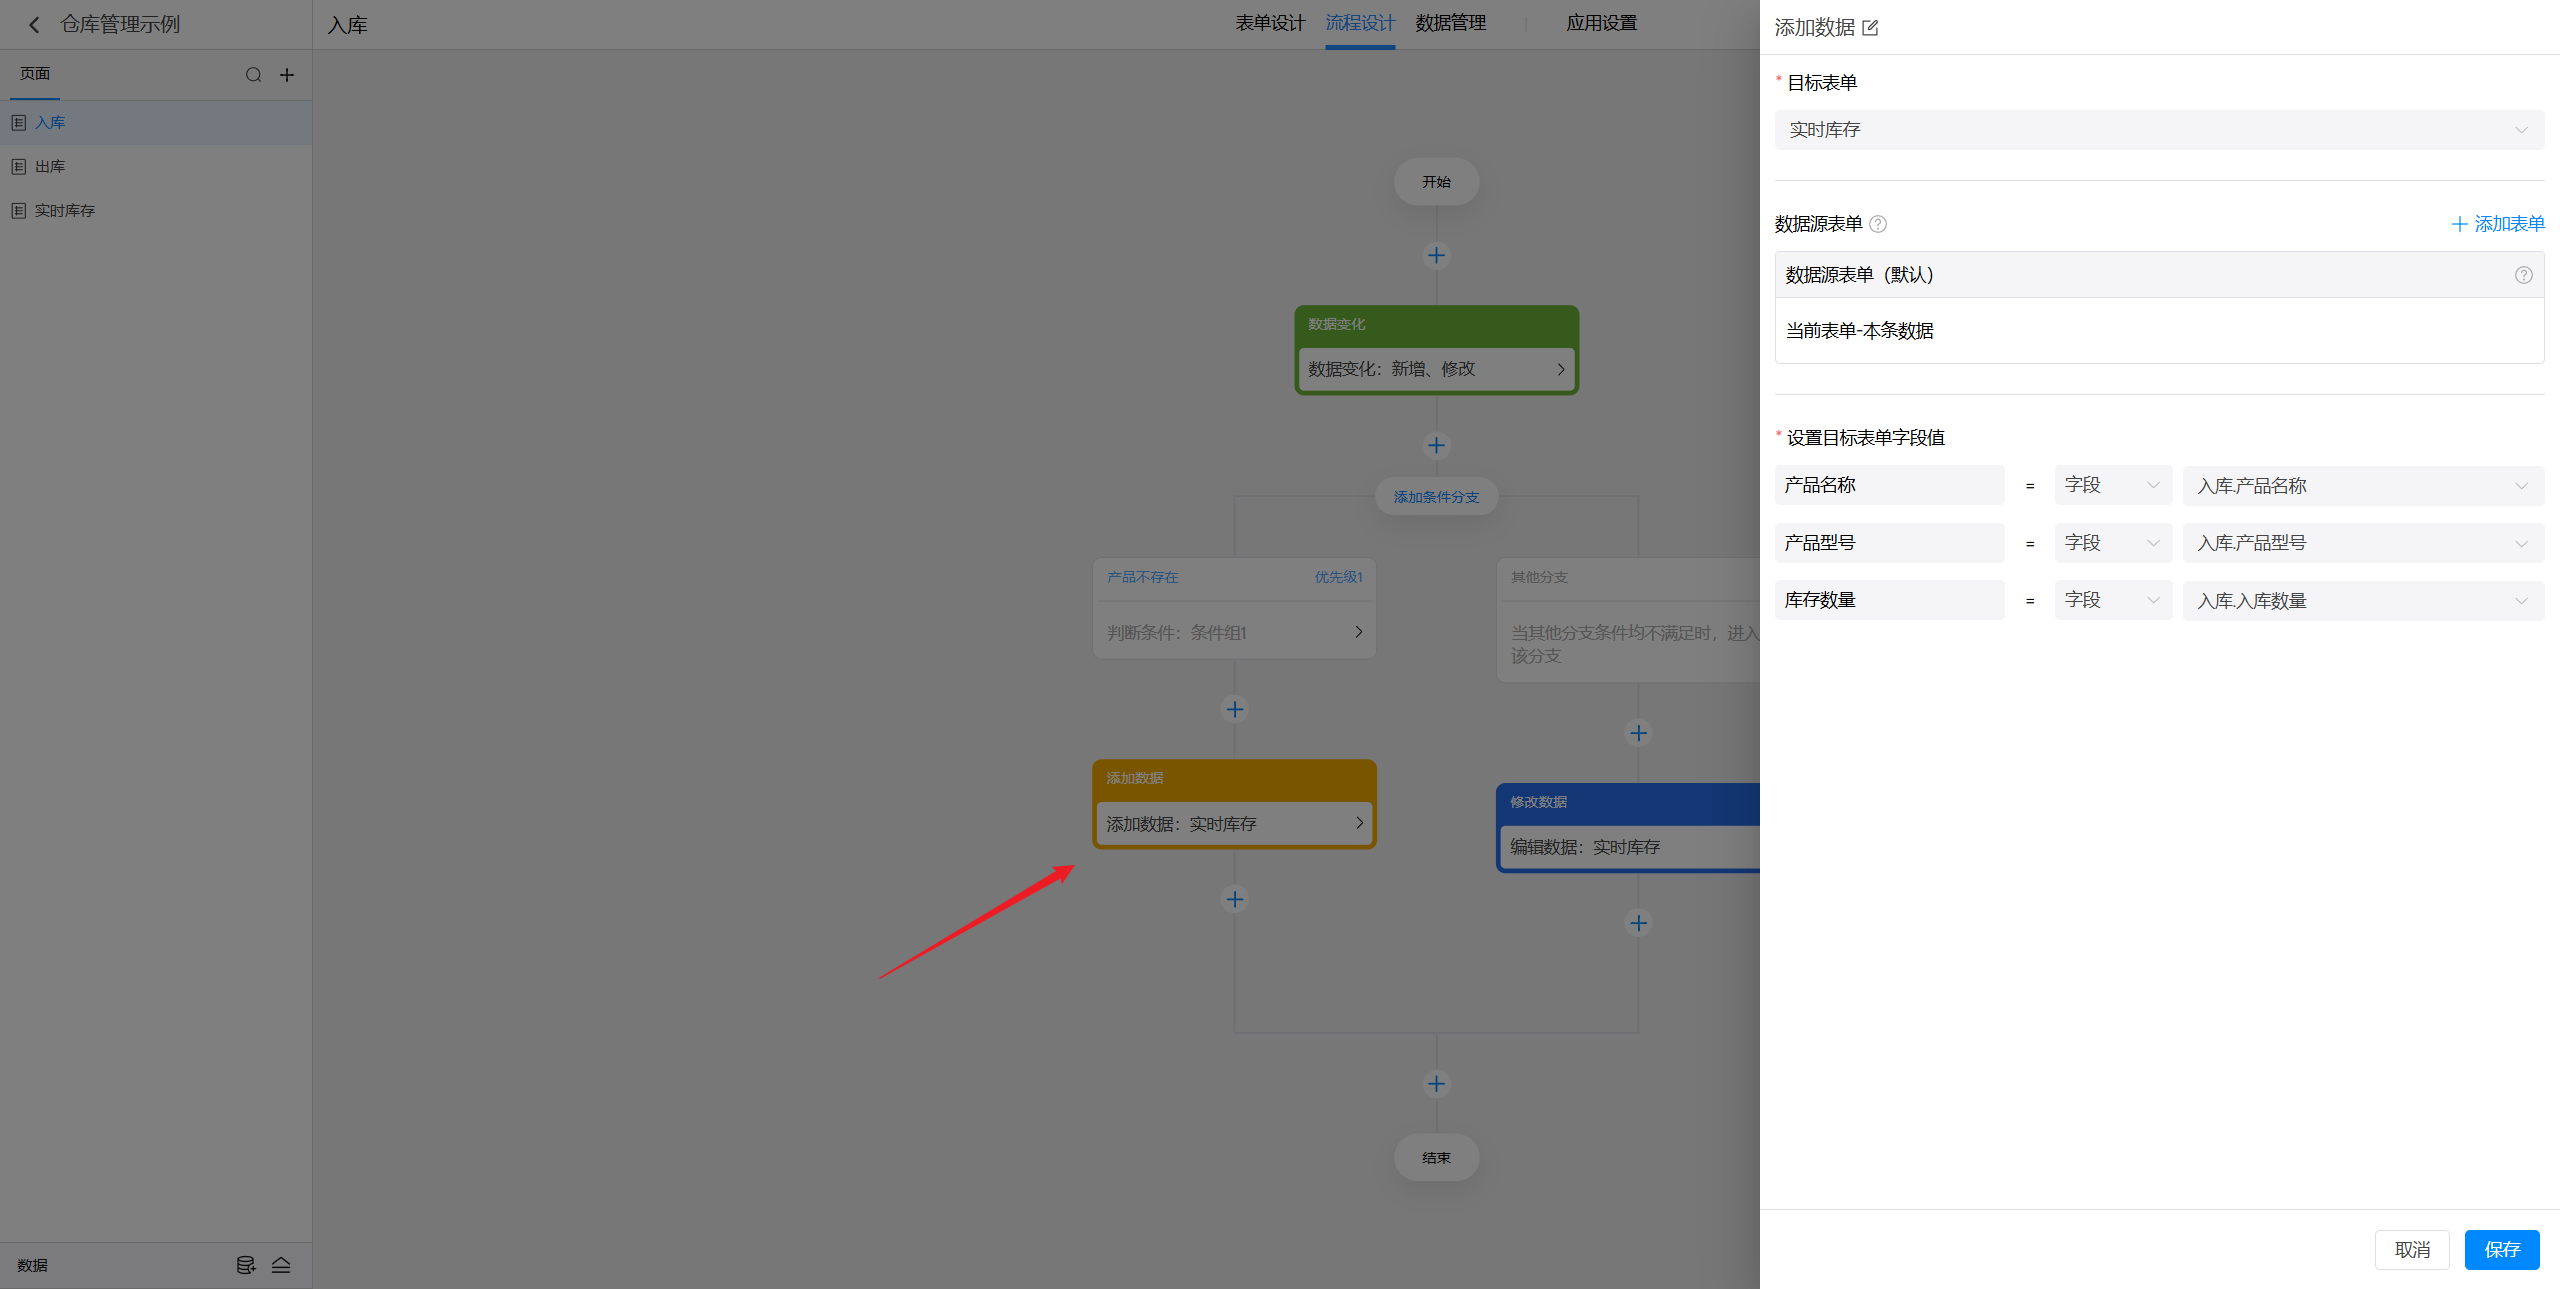Click the database icon in bottom 数据 bar

coord(245,1265)
